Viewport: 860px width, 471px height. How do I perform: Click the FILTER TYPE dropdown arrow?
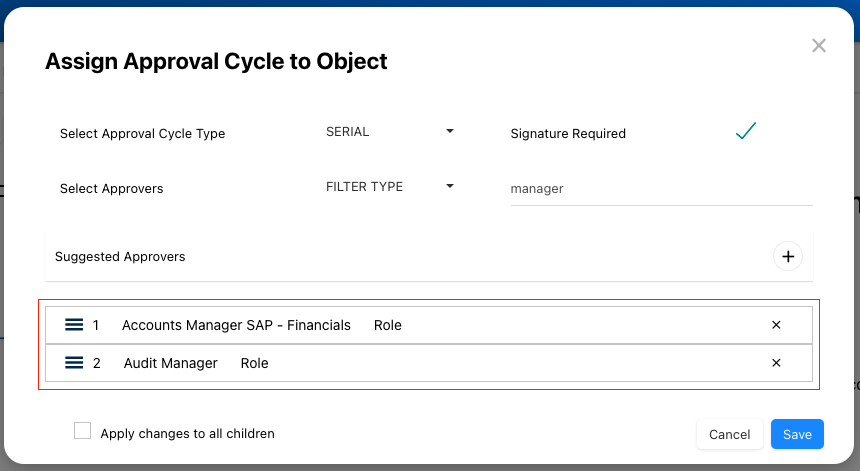point(450,186)
